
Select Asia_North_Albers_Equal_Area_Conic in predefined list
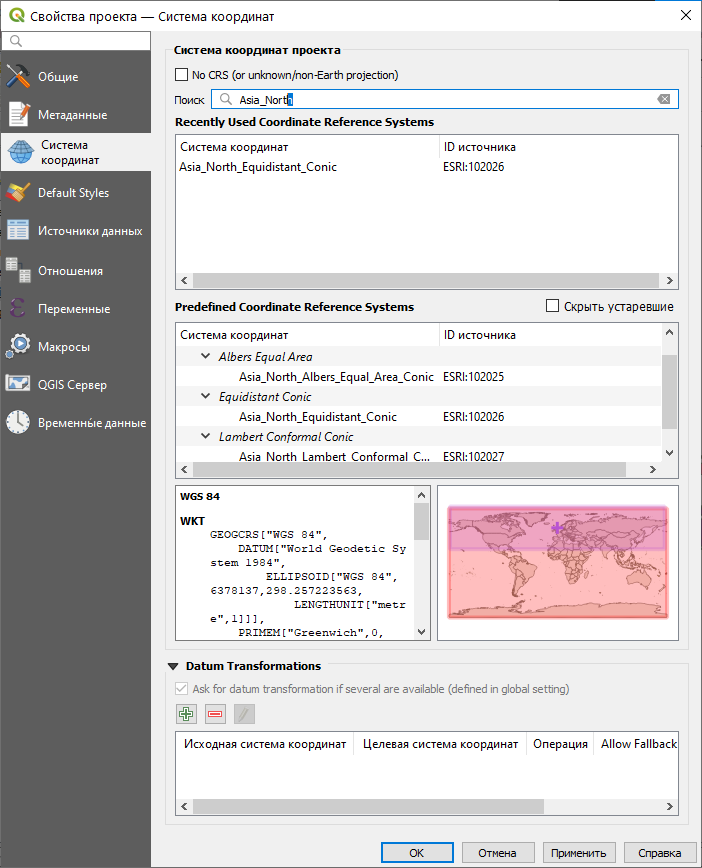point(336,377)
